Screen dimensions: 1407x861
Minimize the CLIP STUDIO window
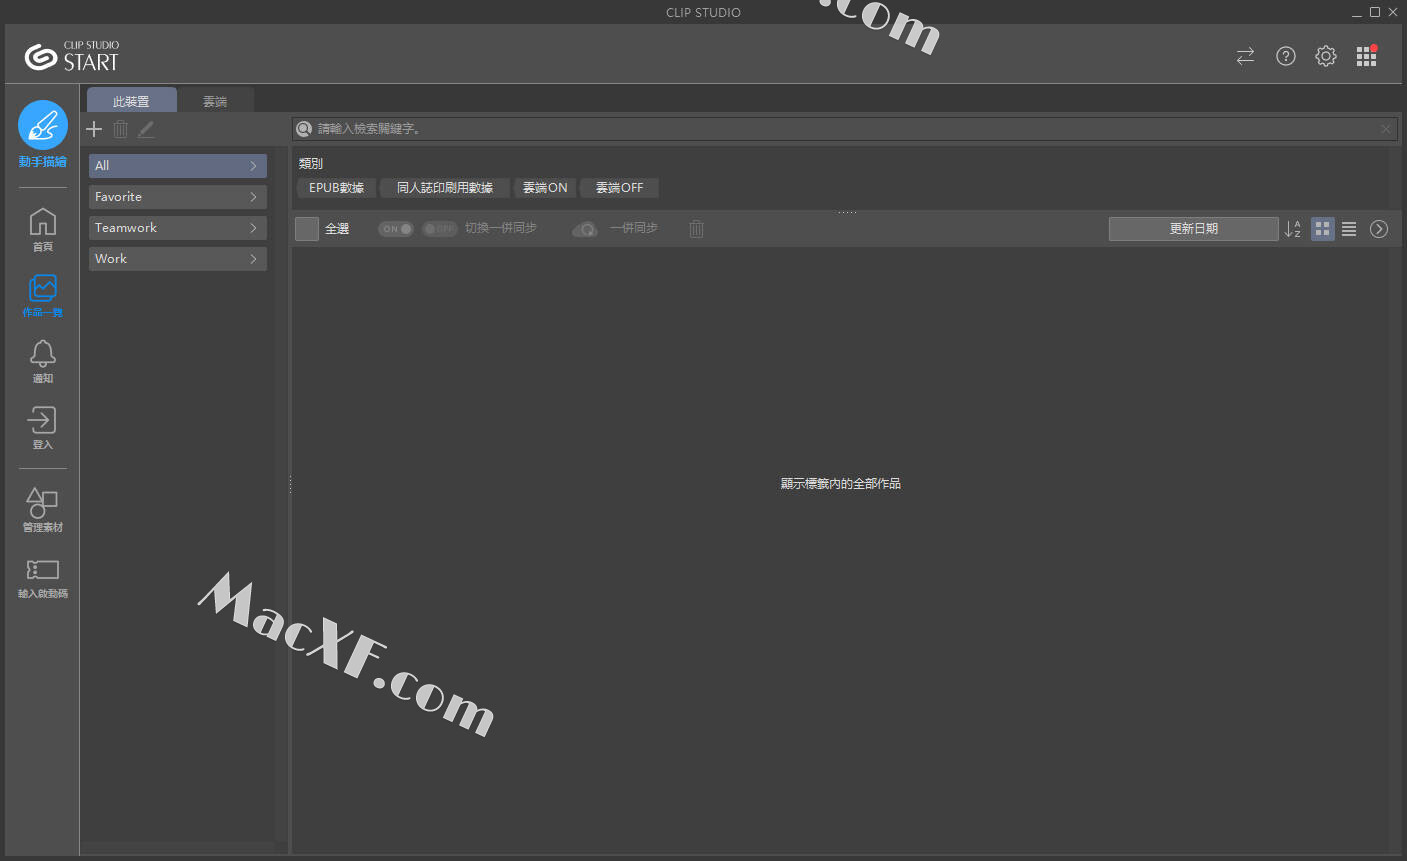pos(1357,12)
